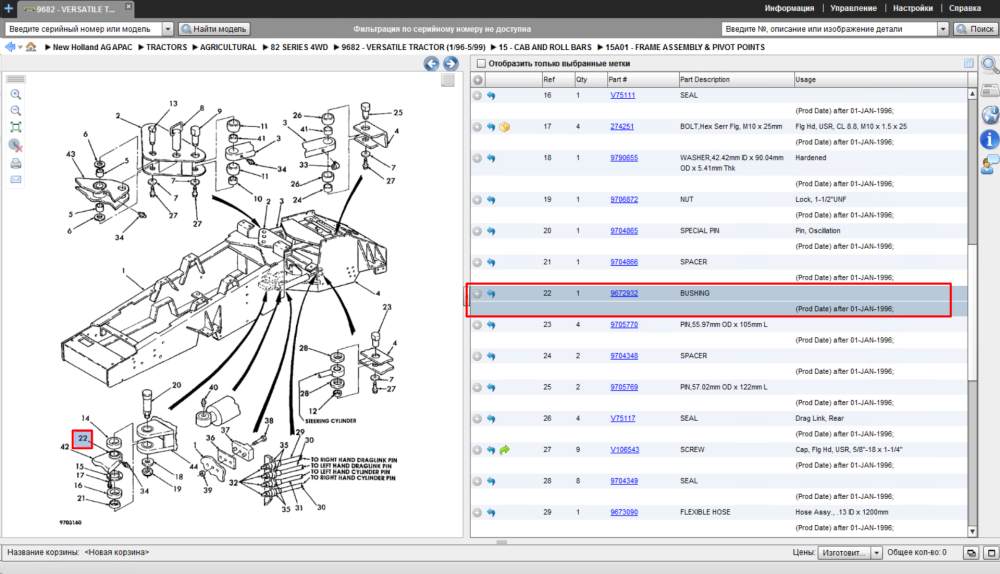Select callout 22 on the diagram

(83, 439)
